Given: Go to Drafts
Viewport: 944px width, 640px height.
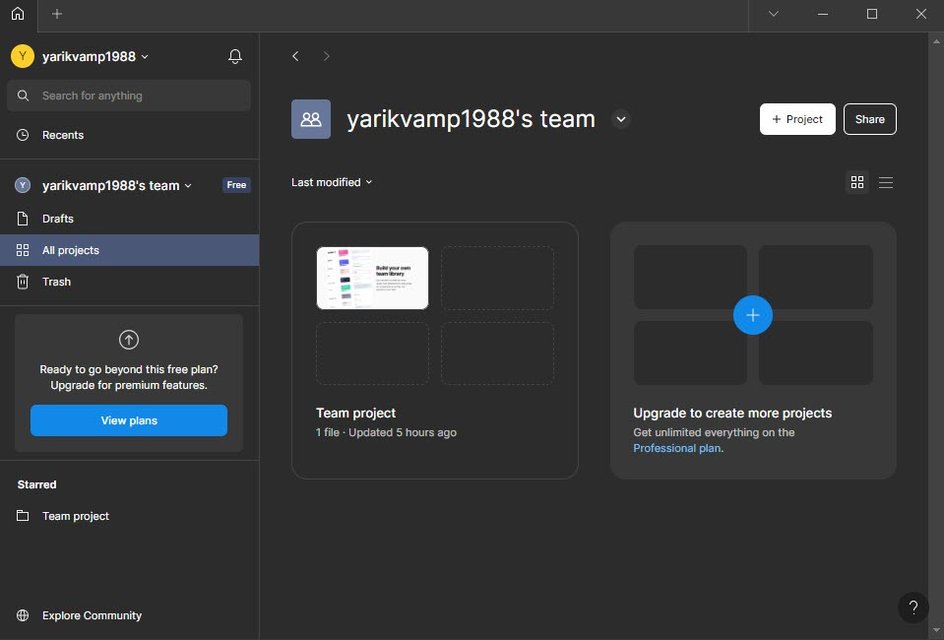Looking at the screenshot, I should click(x=129, y=219).
